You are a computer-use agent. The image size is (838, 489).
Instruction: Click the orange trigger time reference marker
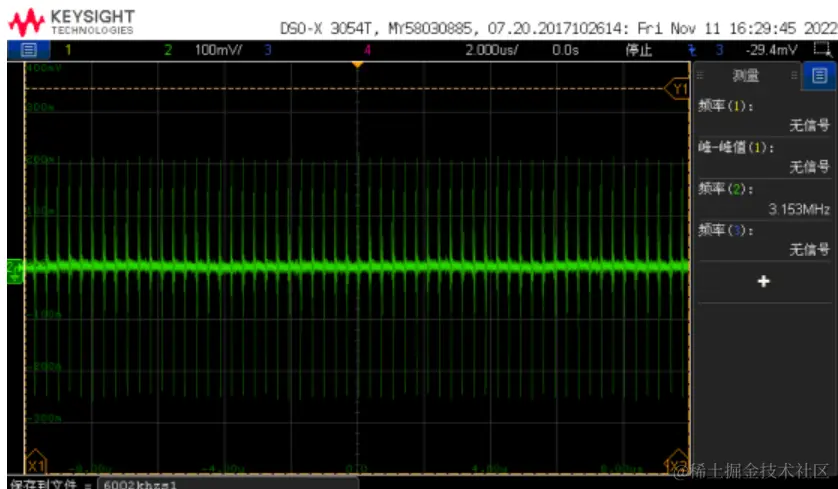point(358,65)
